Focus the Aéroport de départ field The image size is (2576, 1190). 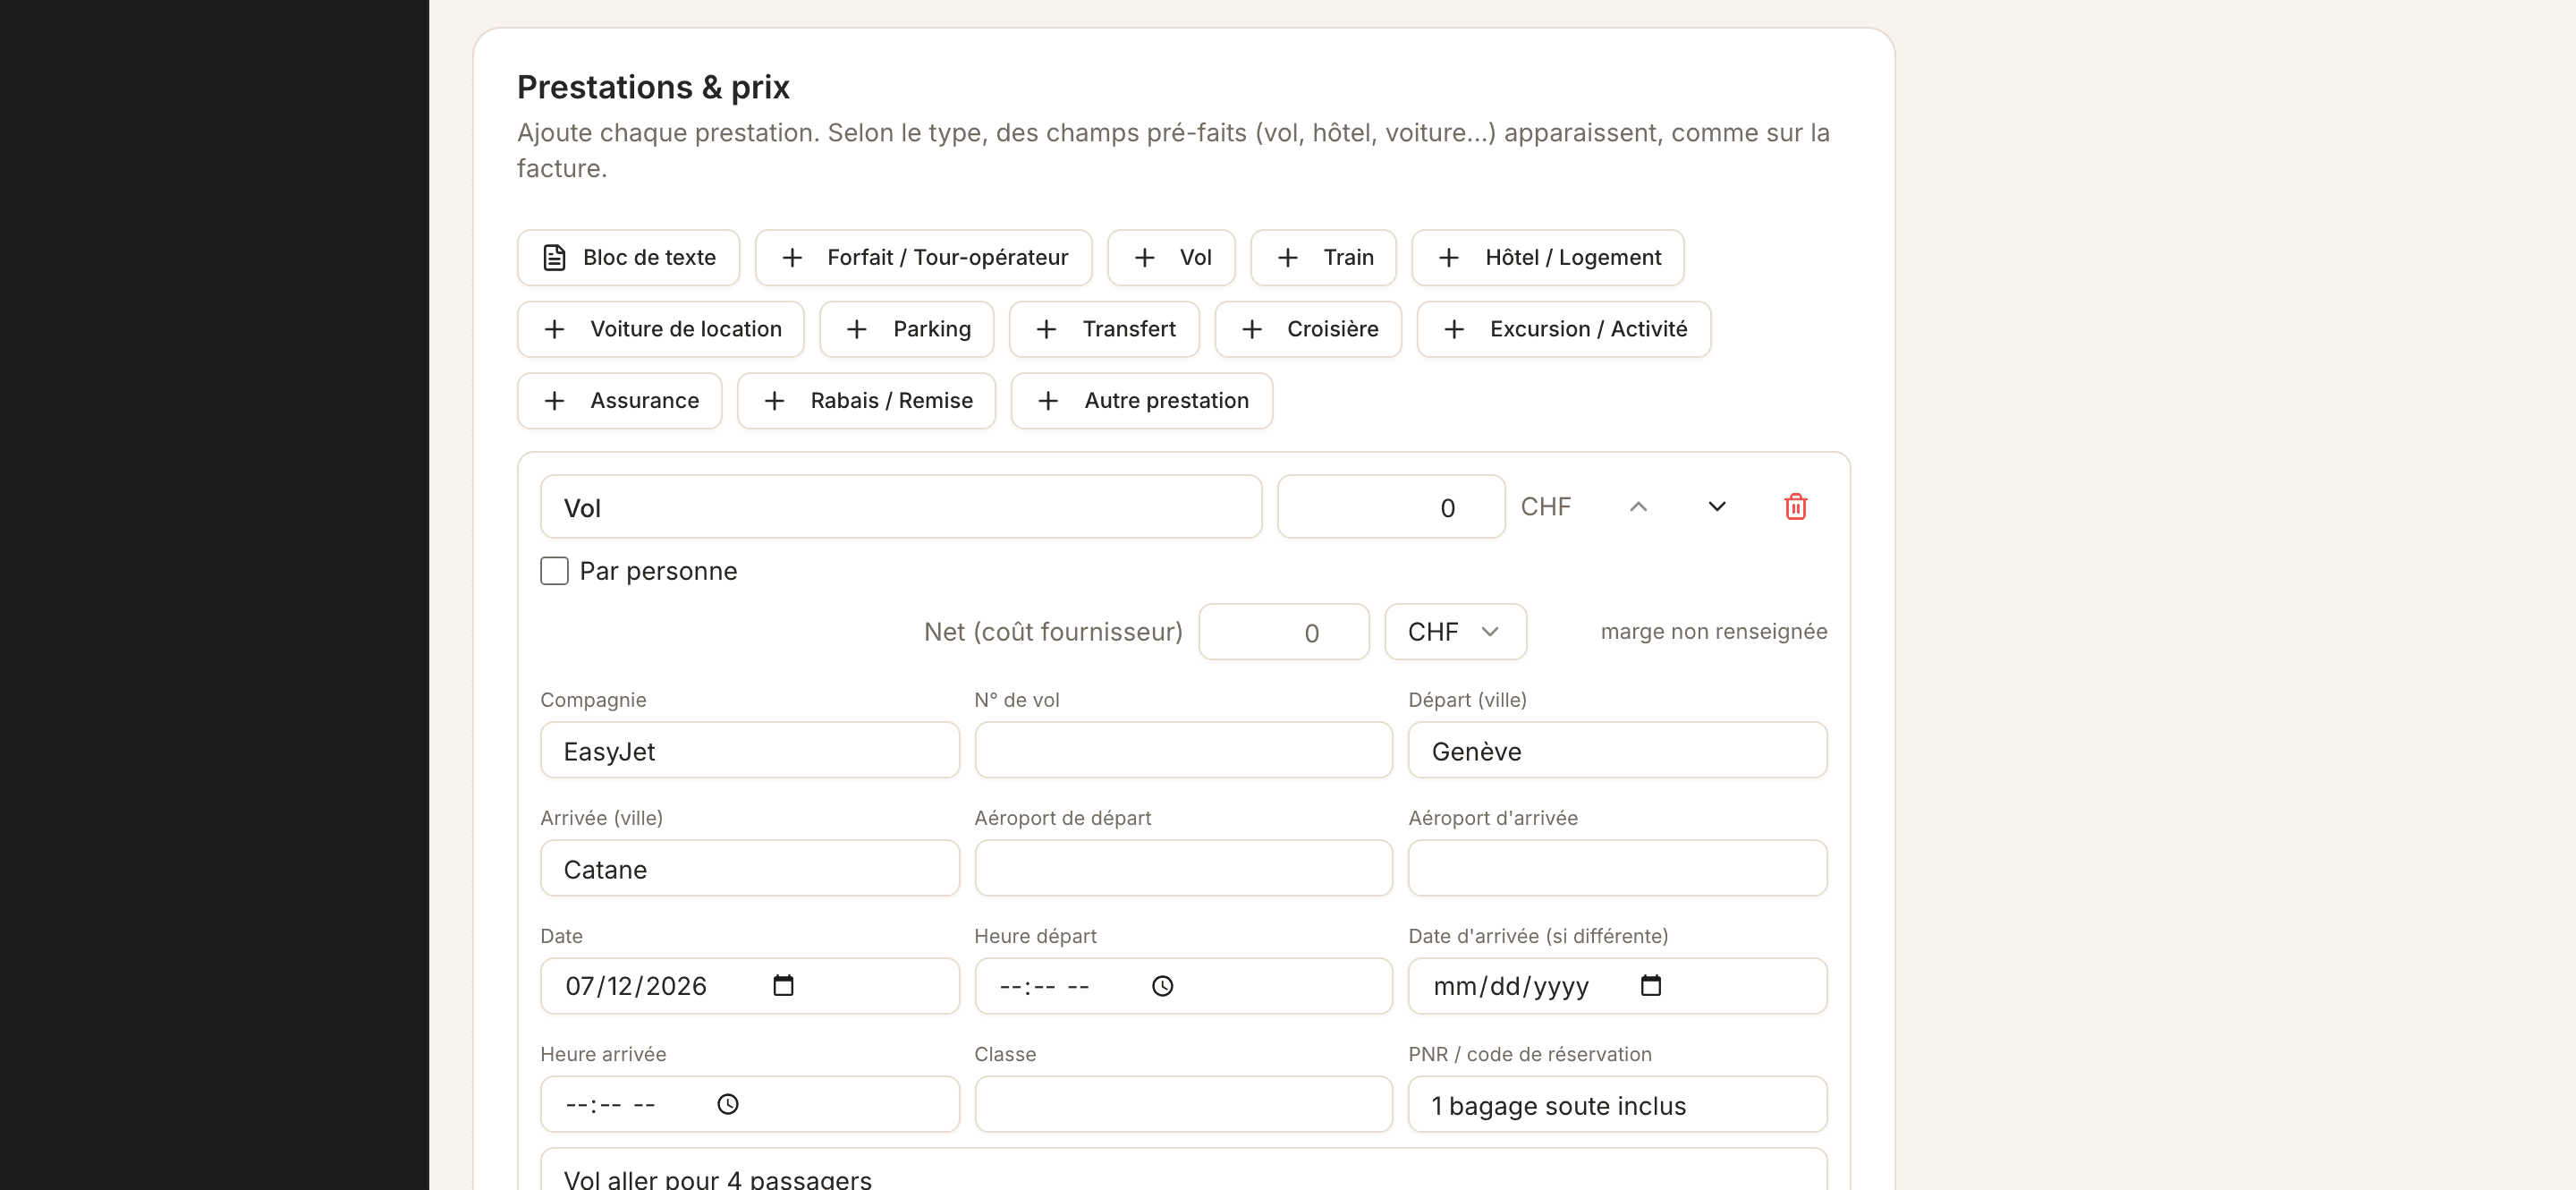pos(1183,868)
